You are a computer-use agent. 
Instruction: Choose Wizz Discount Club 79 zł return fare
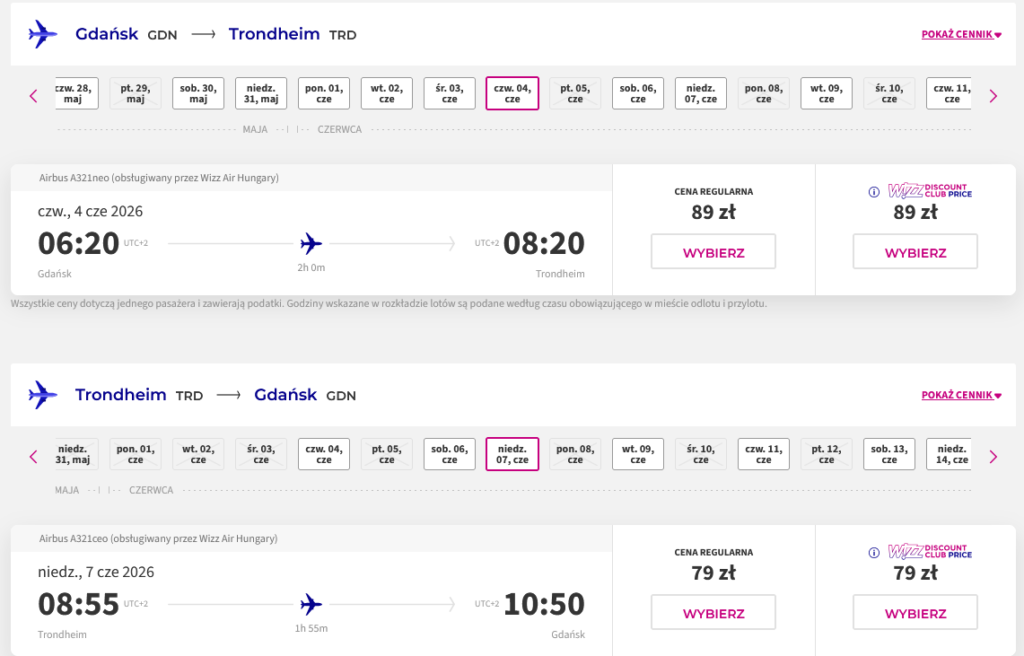click(x=915, y=612)
